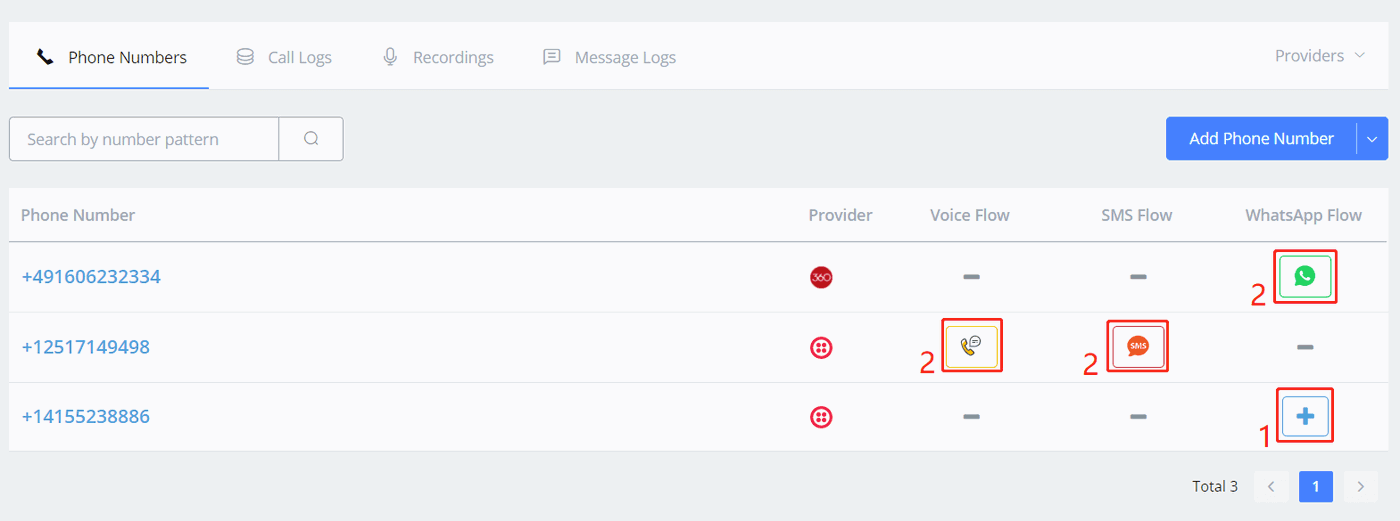Viewport: 1400px width, 521px height.
Task: Go to the Message Logs tab
Action: tap(609, 57)
